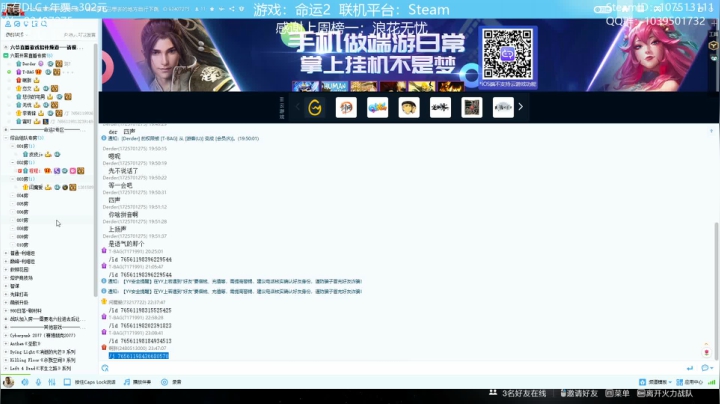The width and height of the screenshot is (720, 404).
Task: Expand the Left 4 Dead channel group
Action: (x=6, y=369)
